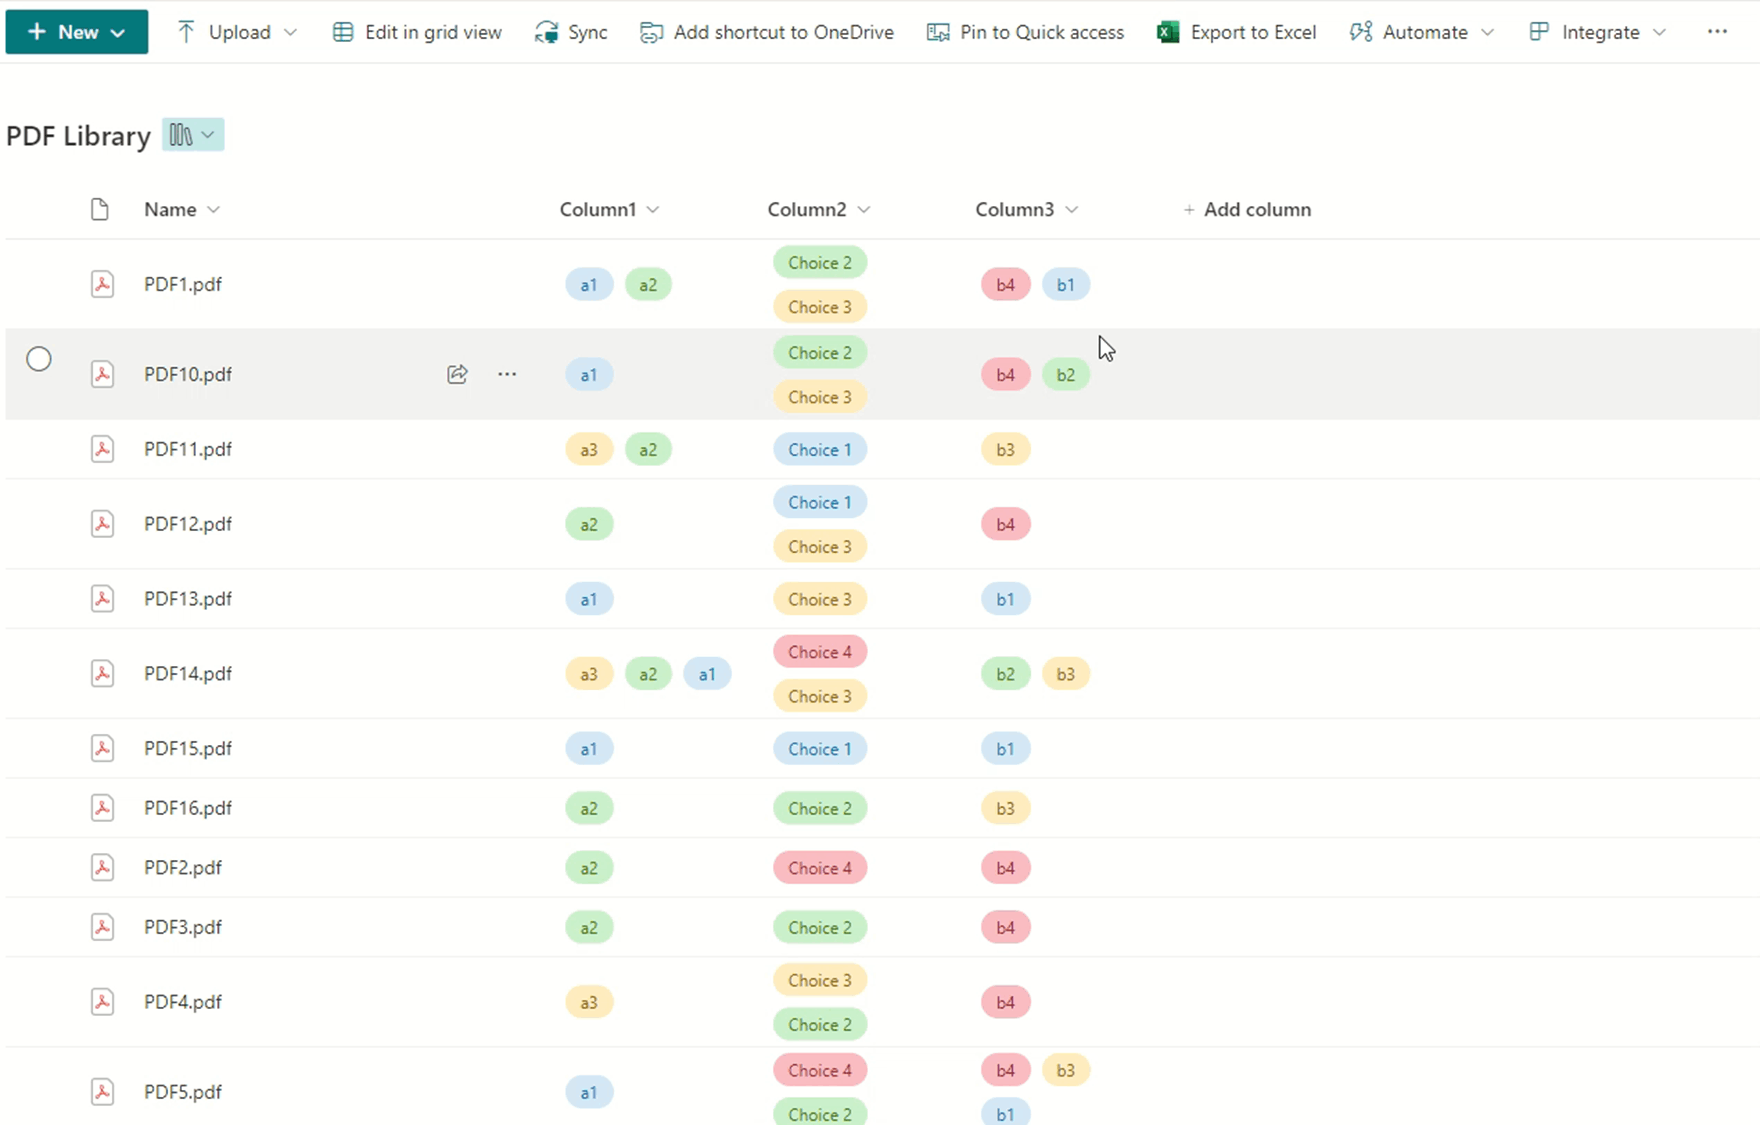This screenshot has width=1760, height=1125.
Task: Open the PDF11.pdf file link
Action: [x=188, y=449]
